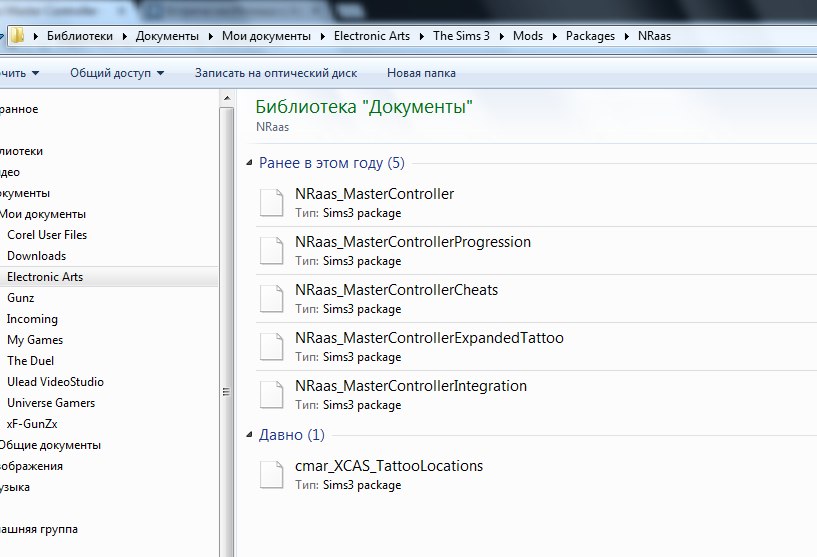817x557 pixels.
Task: Click the NRaas_MasterControllerIntegration file icon
Action: coord(271,394)
